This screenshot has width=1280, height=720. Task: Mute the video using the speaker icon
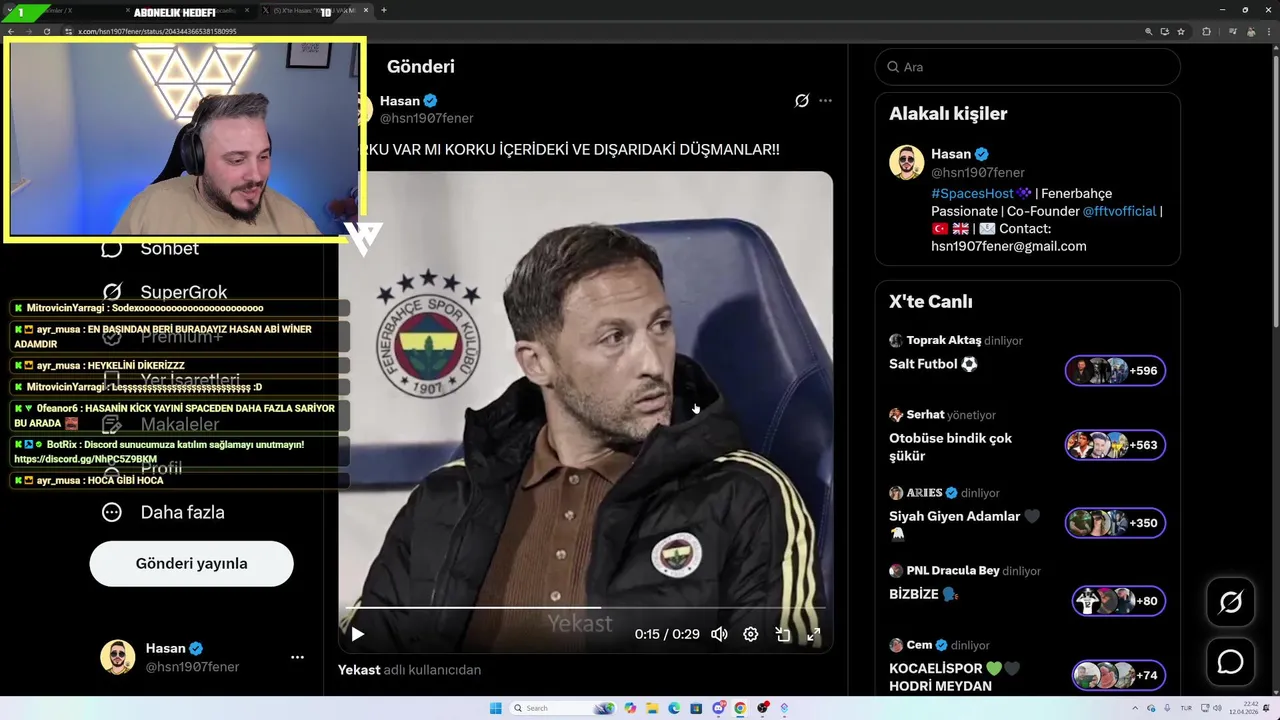coord(719,634)
